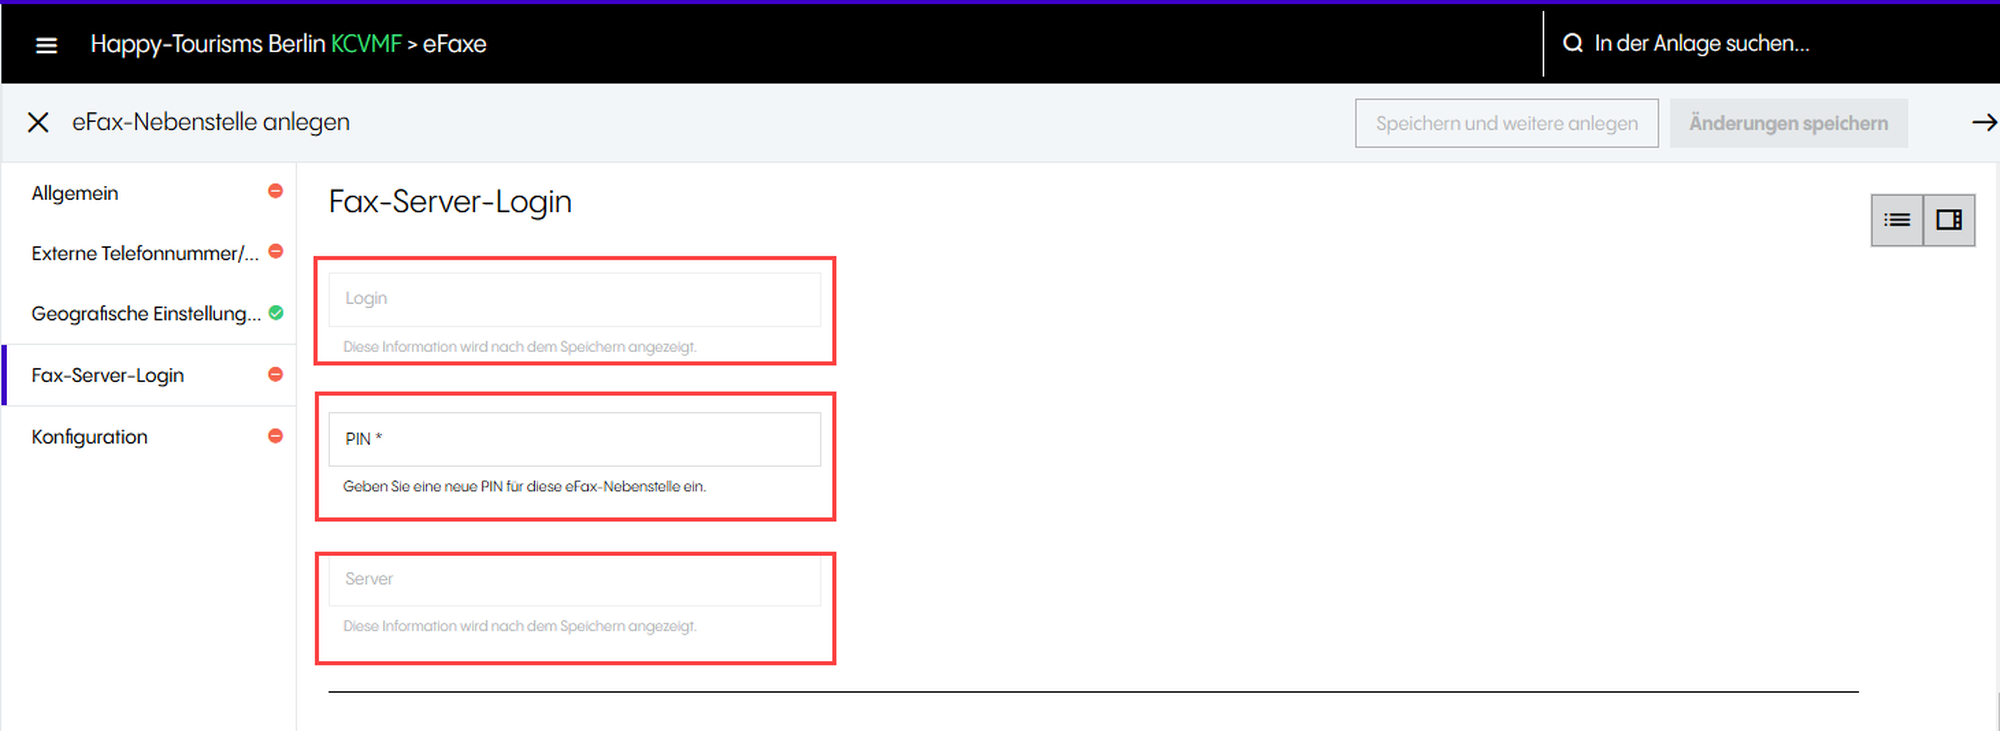Viewport: 2000px width, 731px height.
Task: Focus the PIN input field
Action: pyautogui.click(x=575, y=439)
